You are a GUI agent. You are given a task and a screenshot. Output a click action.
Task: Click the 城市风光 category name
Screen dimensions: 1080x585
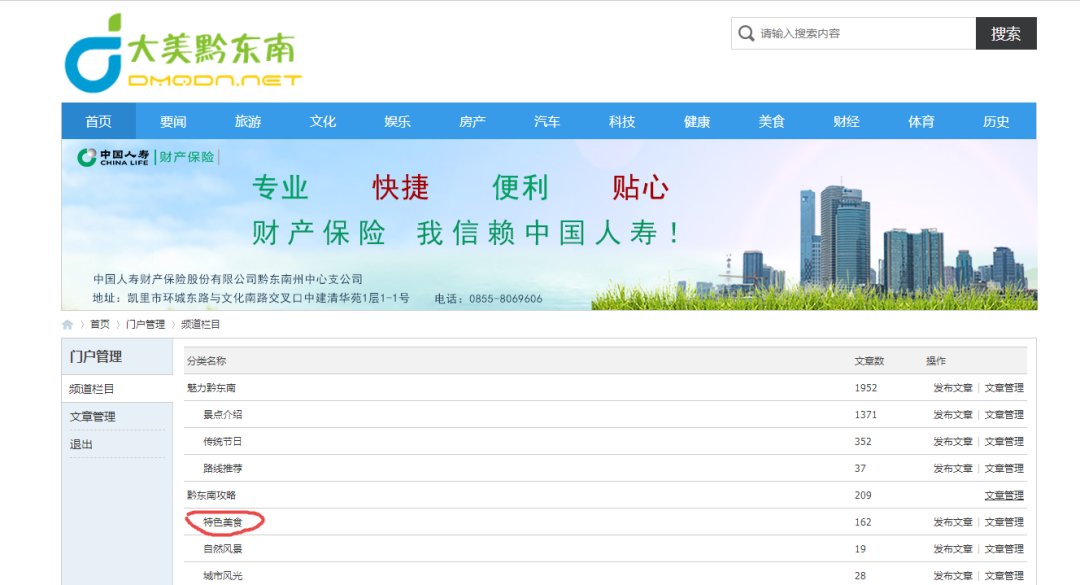pyautogui.click(x=222, y=575)
